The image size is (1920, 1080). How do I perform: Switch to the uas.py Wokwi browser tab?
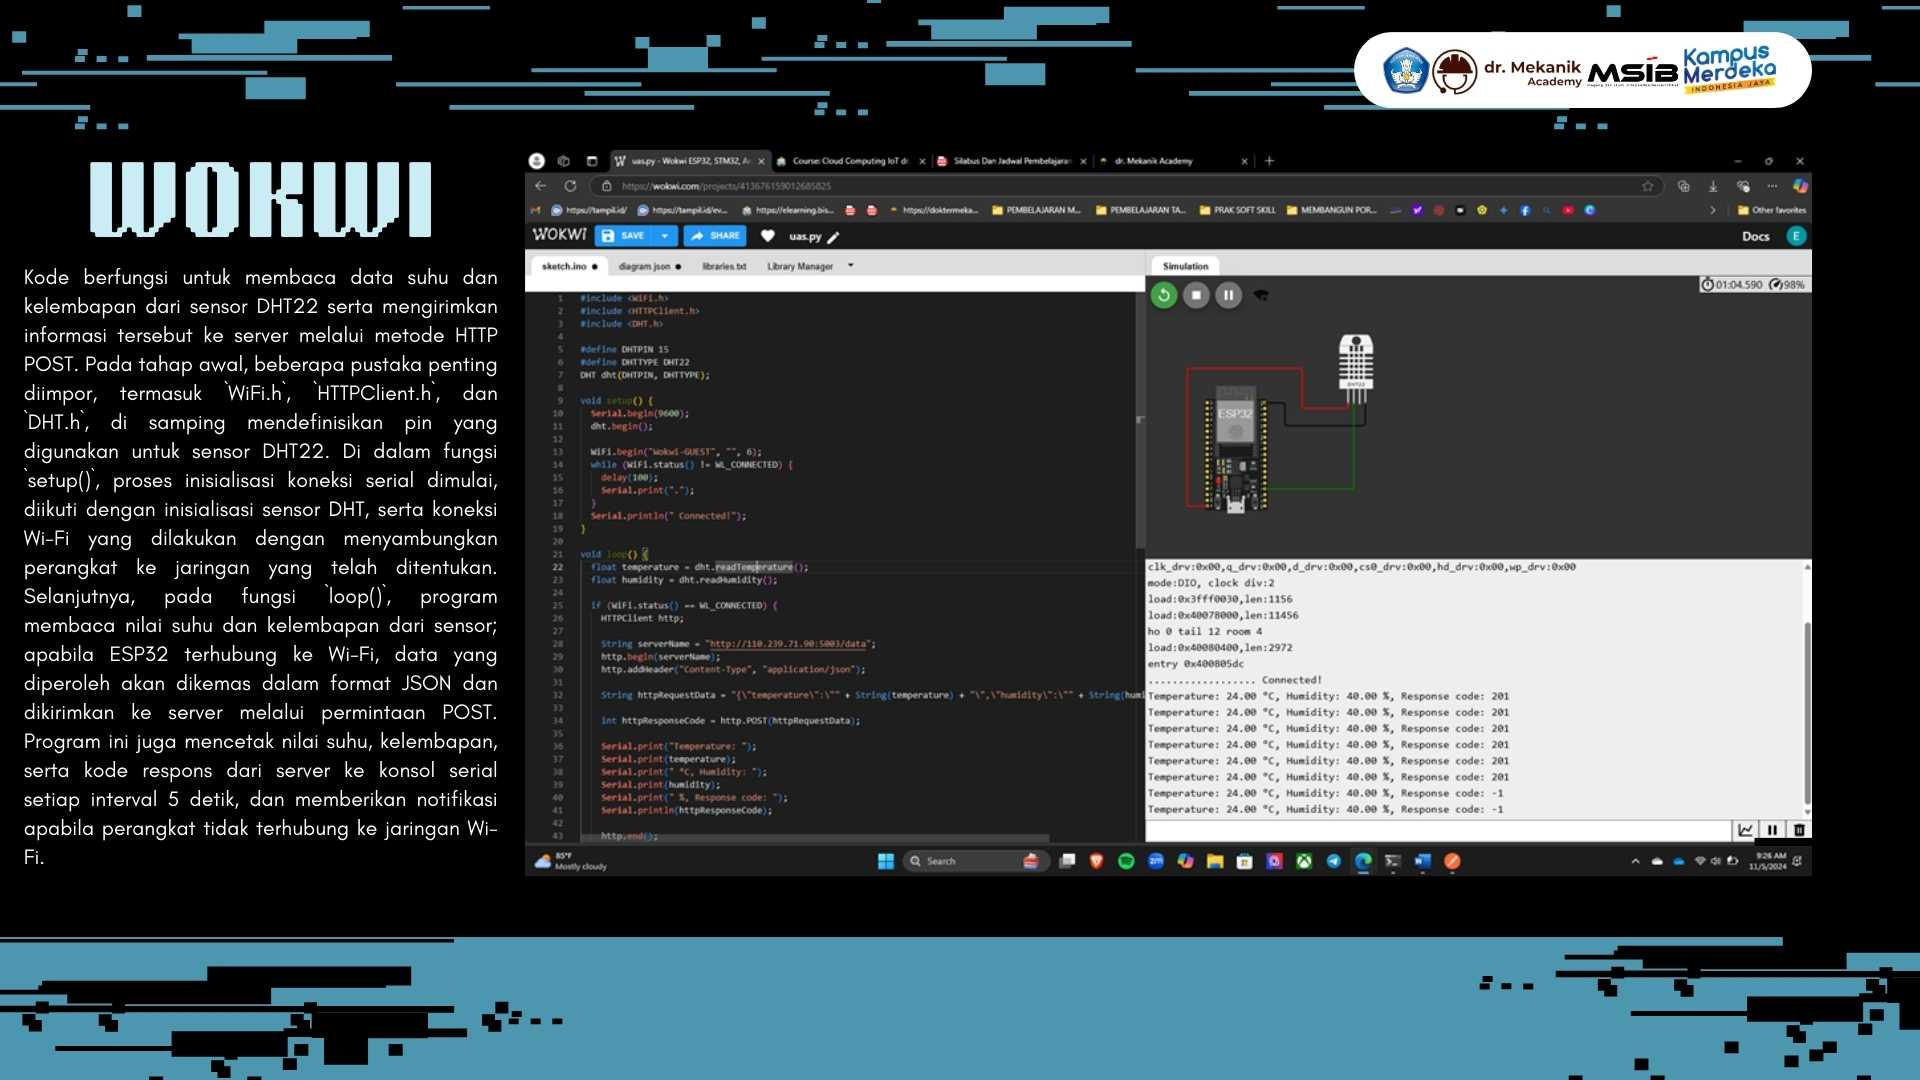point(689,161)
